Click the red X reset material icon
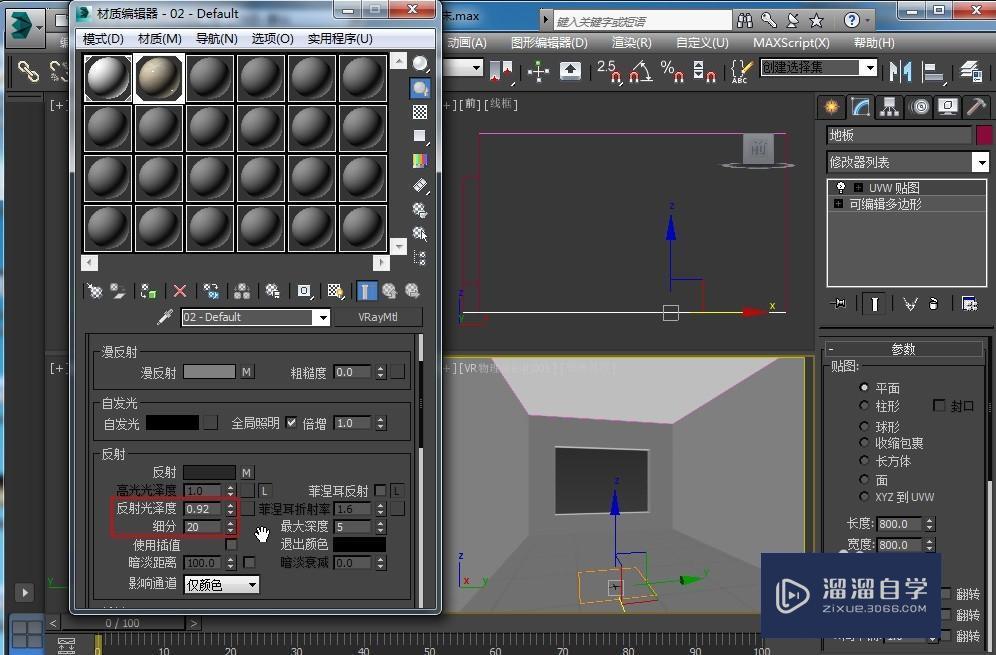996x655 pixels. pos(180,291)
